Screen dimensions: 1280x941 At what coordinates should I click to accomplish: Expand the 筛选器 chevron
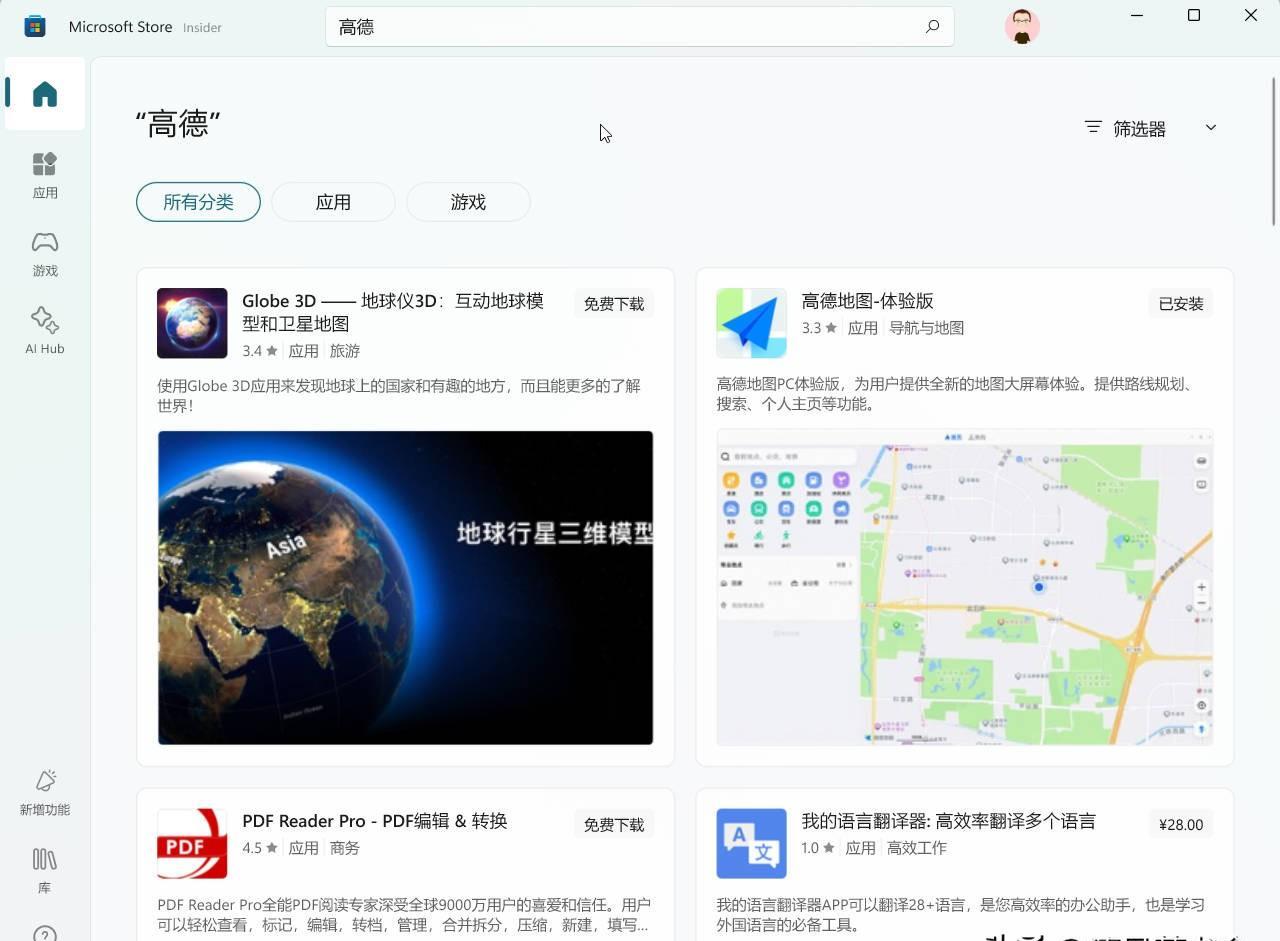[1210, 127]
